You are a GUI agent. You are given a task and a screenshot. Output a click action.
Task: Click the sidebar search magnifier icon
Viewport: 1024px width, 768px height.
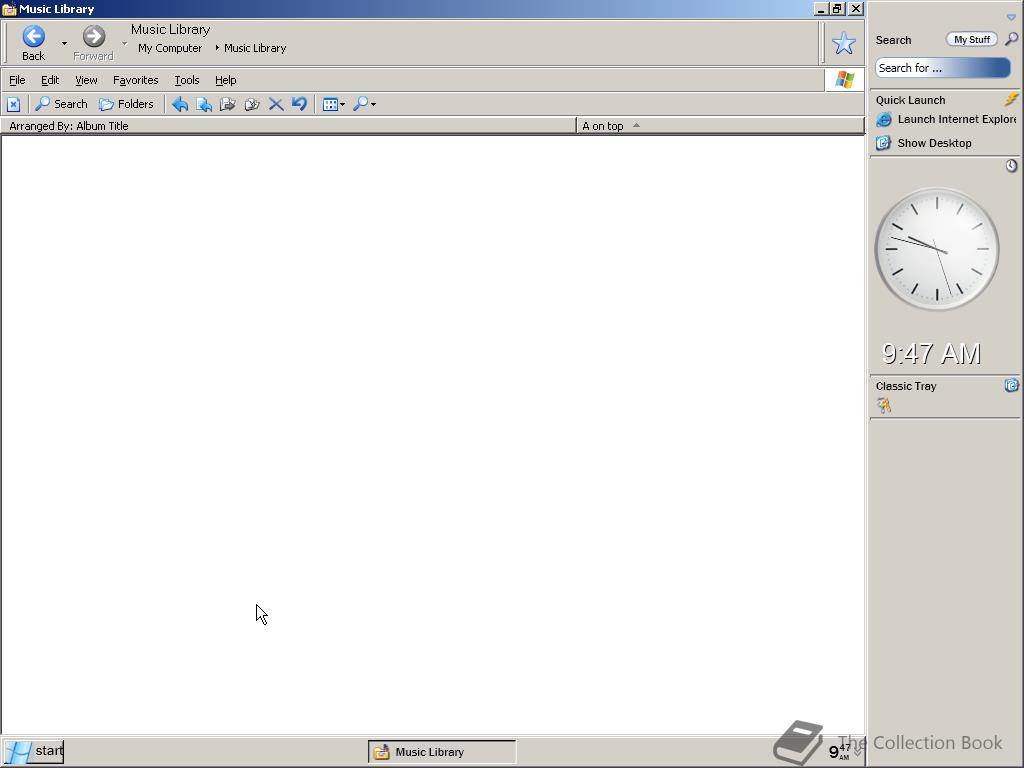click(x=1011, y=39)
